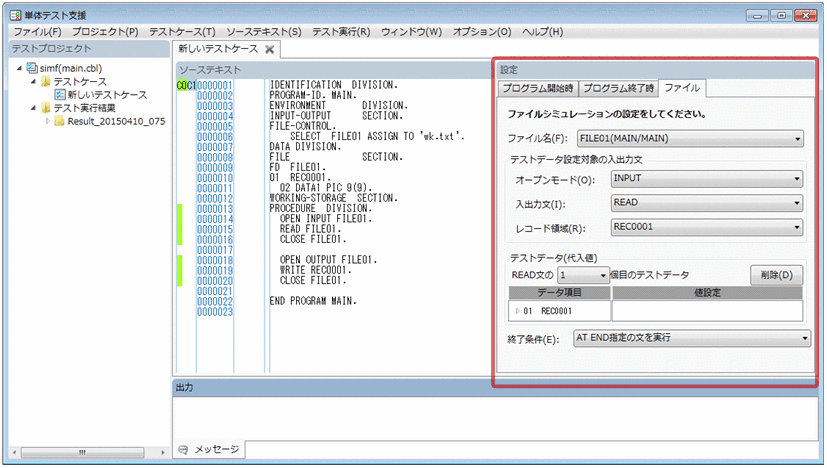This screenshot has width=827, height=468.
Task: Click the SELECT FILE01 ASSIGN source line
Action: pos(377,137)
